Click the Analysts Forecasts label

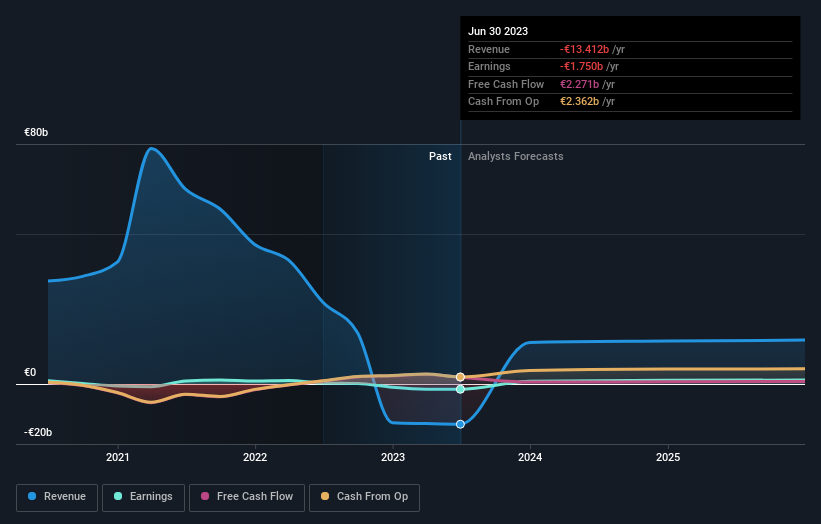coord(515,156)
